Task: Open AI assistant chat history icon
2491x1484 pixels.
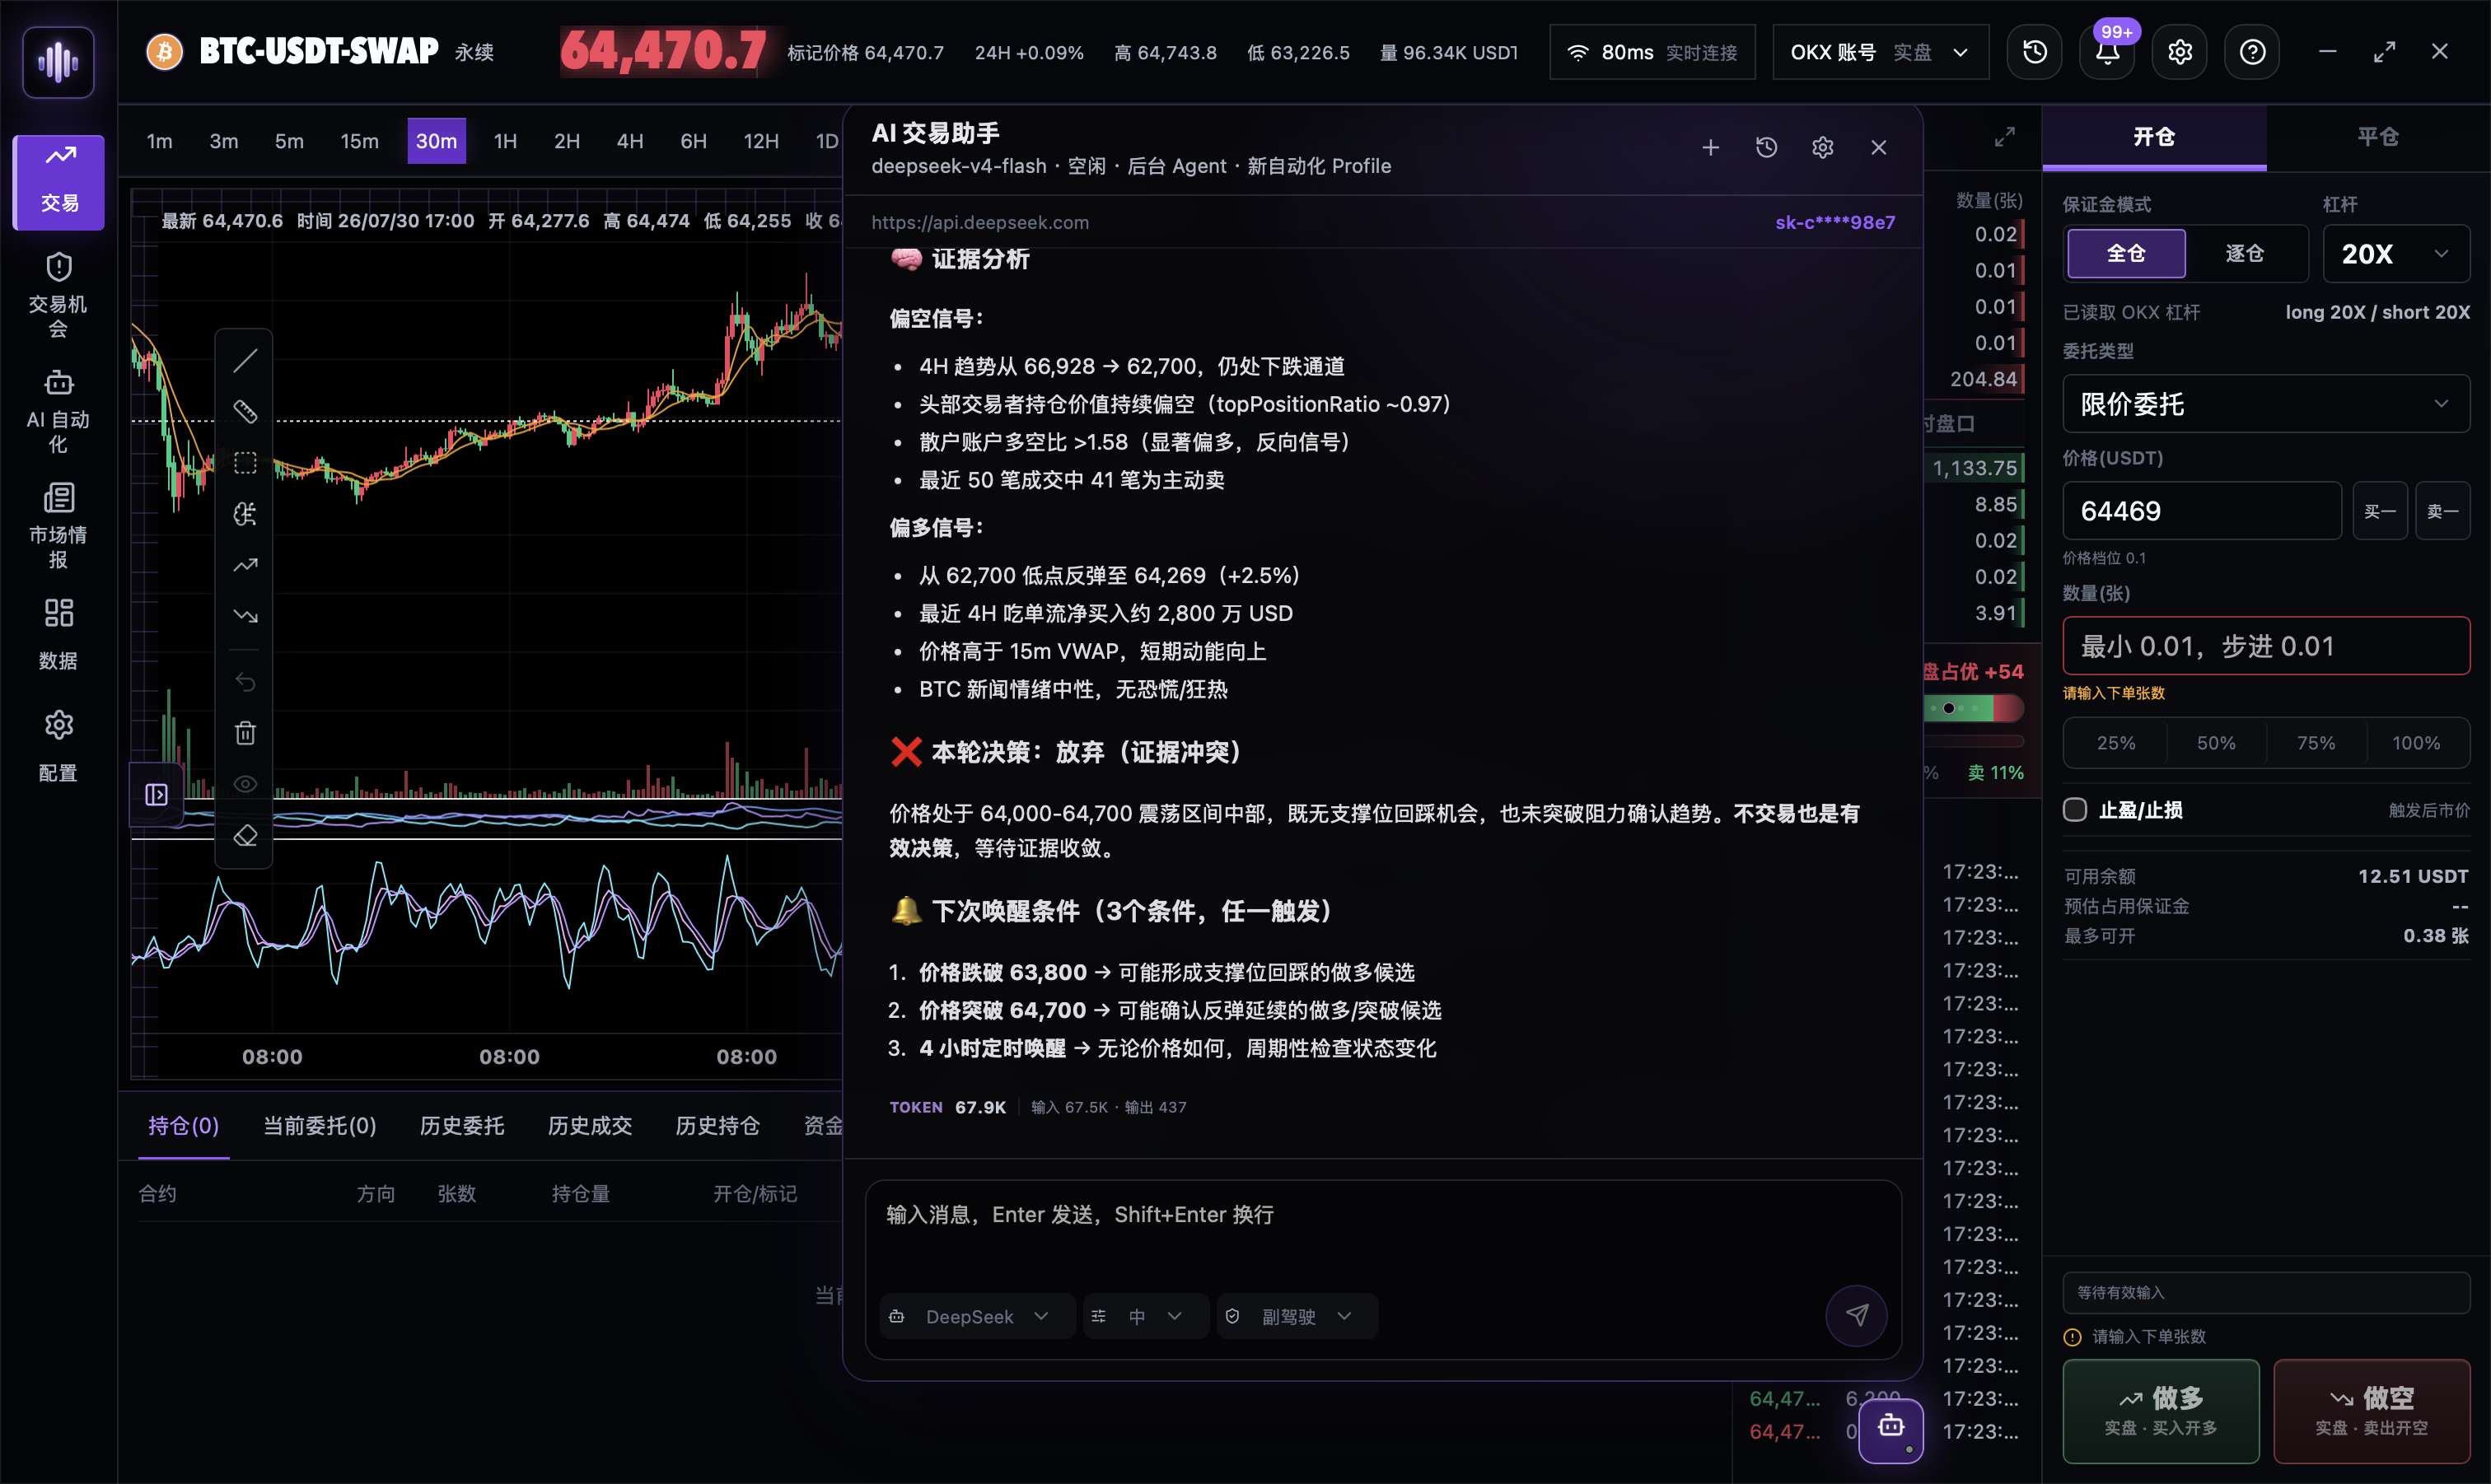Action: [x=1767, y=148]
